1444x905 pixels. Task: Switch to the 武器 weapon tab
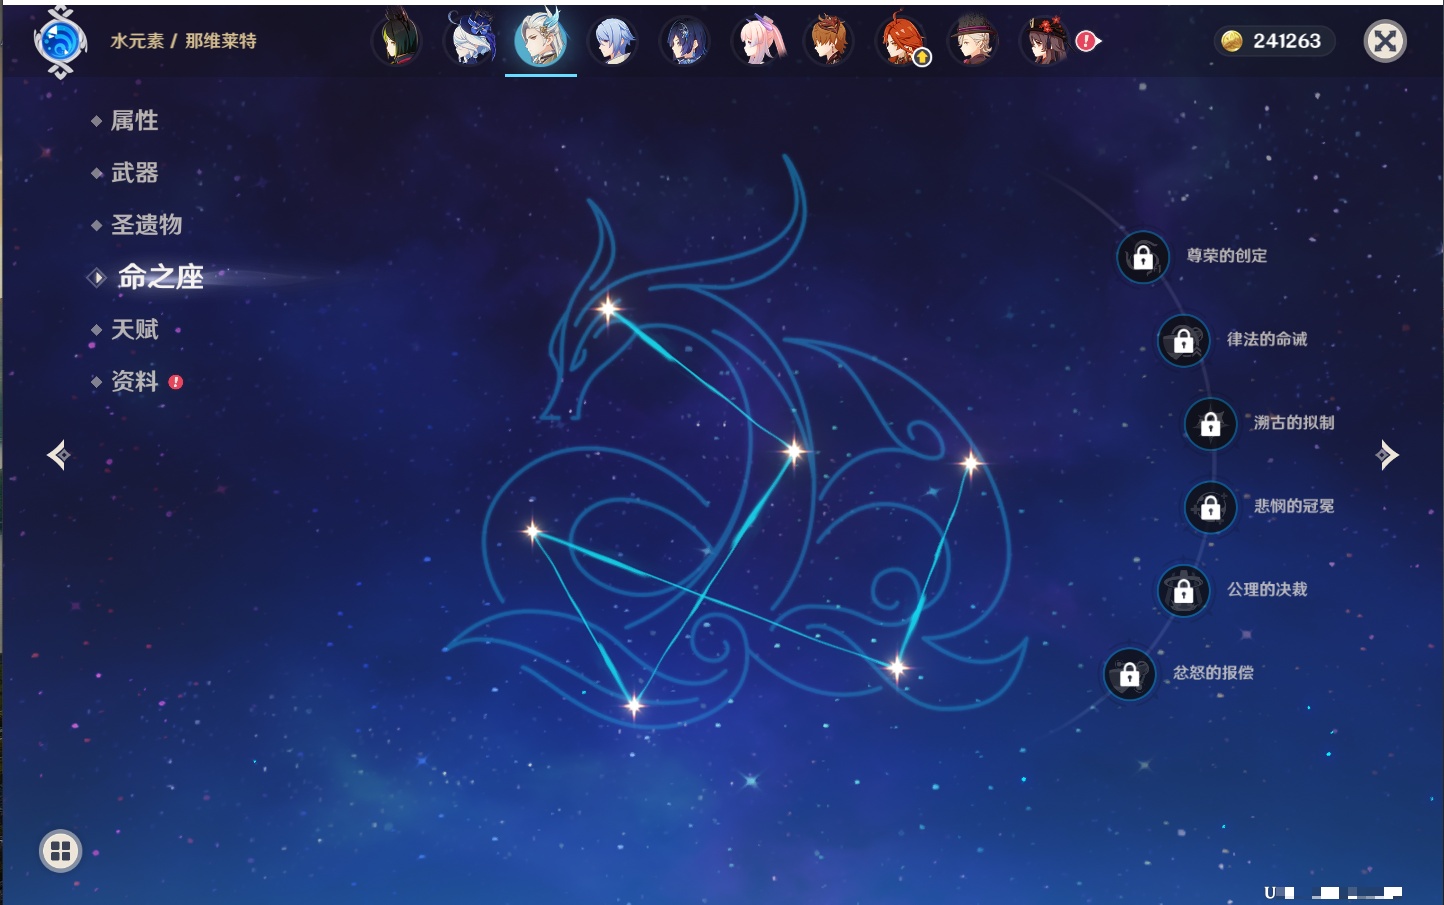pyautogui.click(x=134, y=173)
